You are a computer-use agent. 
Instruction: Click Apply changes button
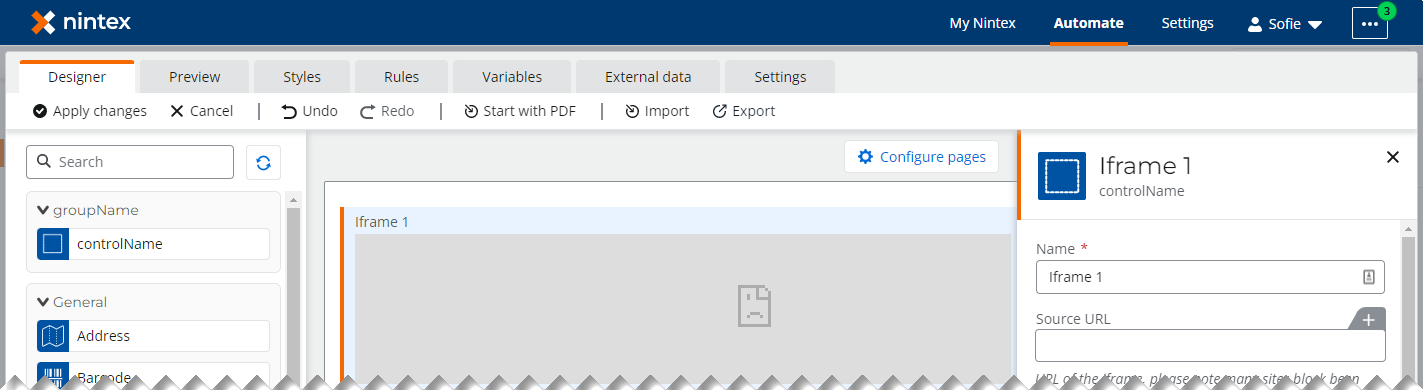(x=90, y=111)
